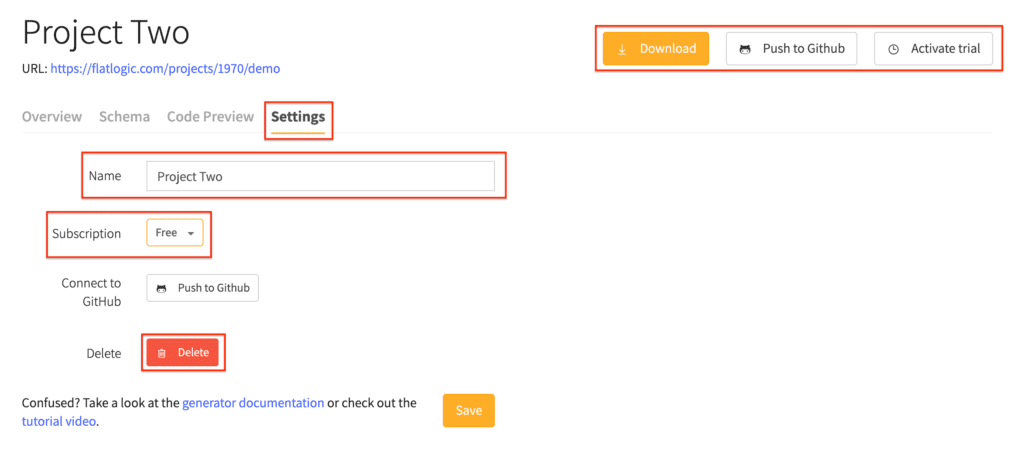The width and height of the screenshot is (1024, 450).
Task: Switch to the Overview tab
Action: tap(52, 117)
